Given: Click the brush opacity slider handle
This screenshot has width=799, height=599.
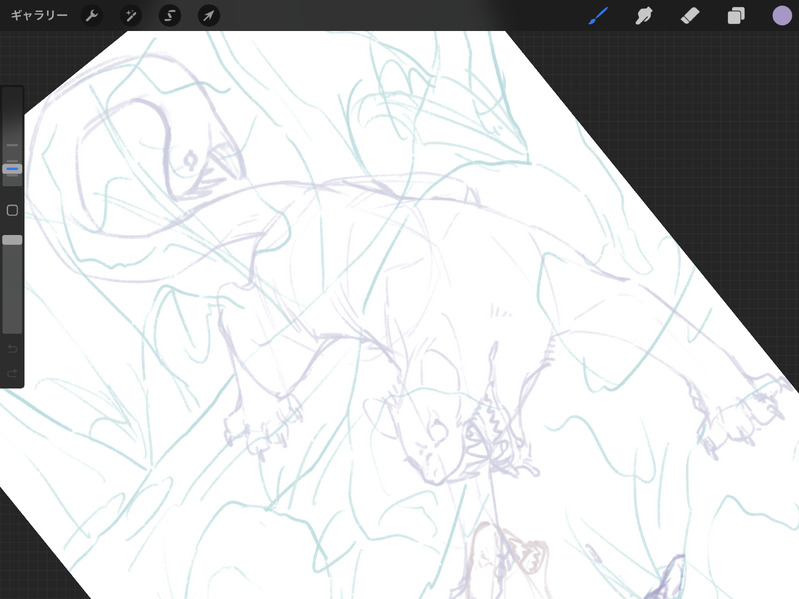Looking at the screenshot, I should click(x=12, y=240).
